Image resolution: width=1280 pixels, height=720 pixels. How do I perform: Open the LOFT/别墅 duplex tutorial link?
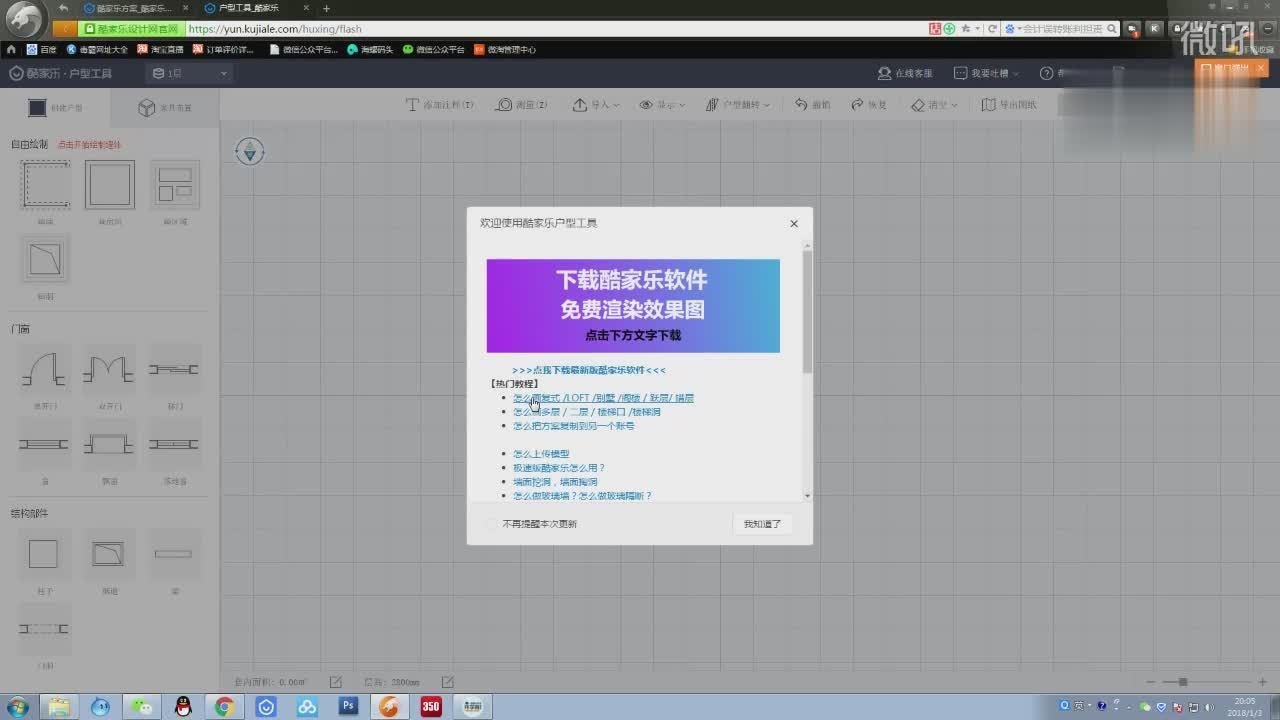point(603,398)
